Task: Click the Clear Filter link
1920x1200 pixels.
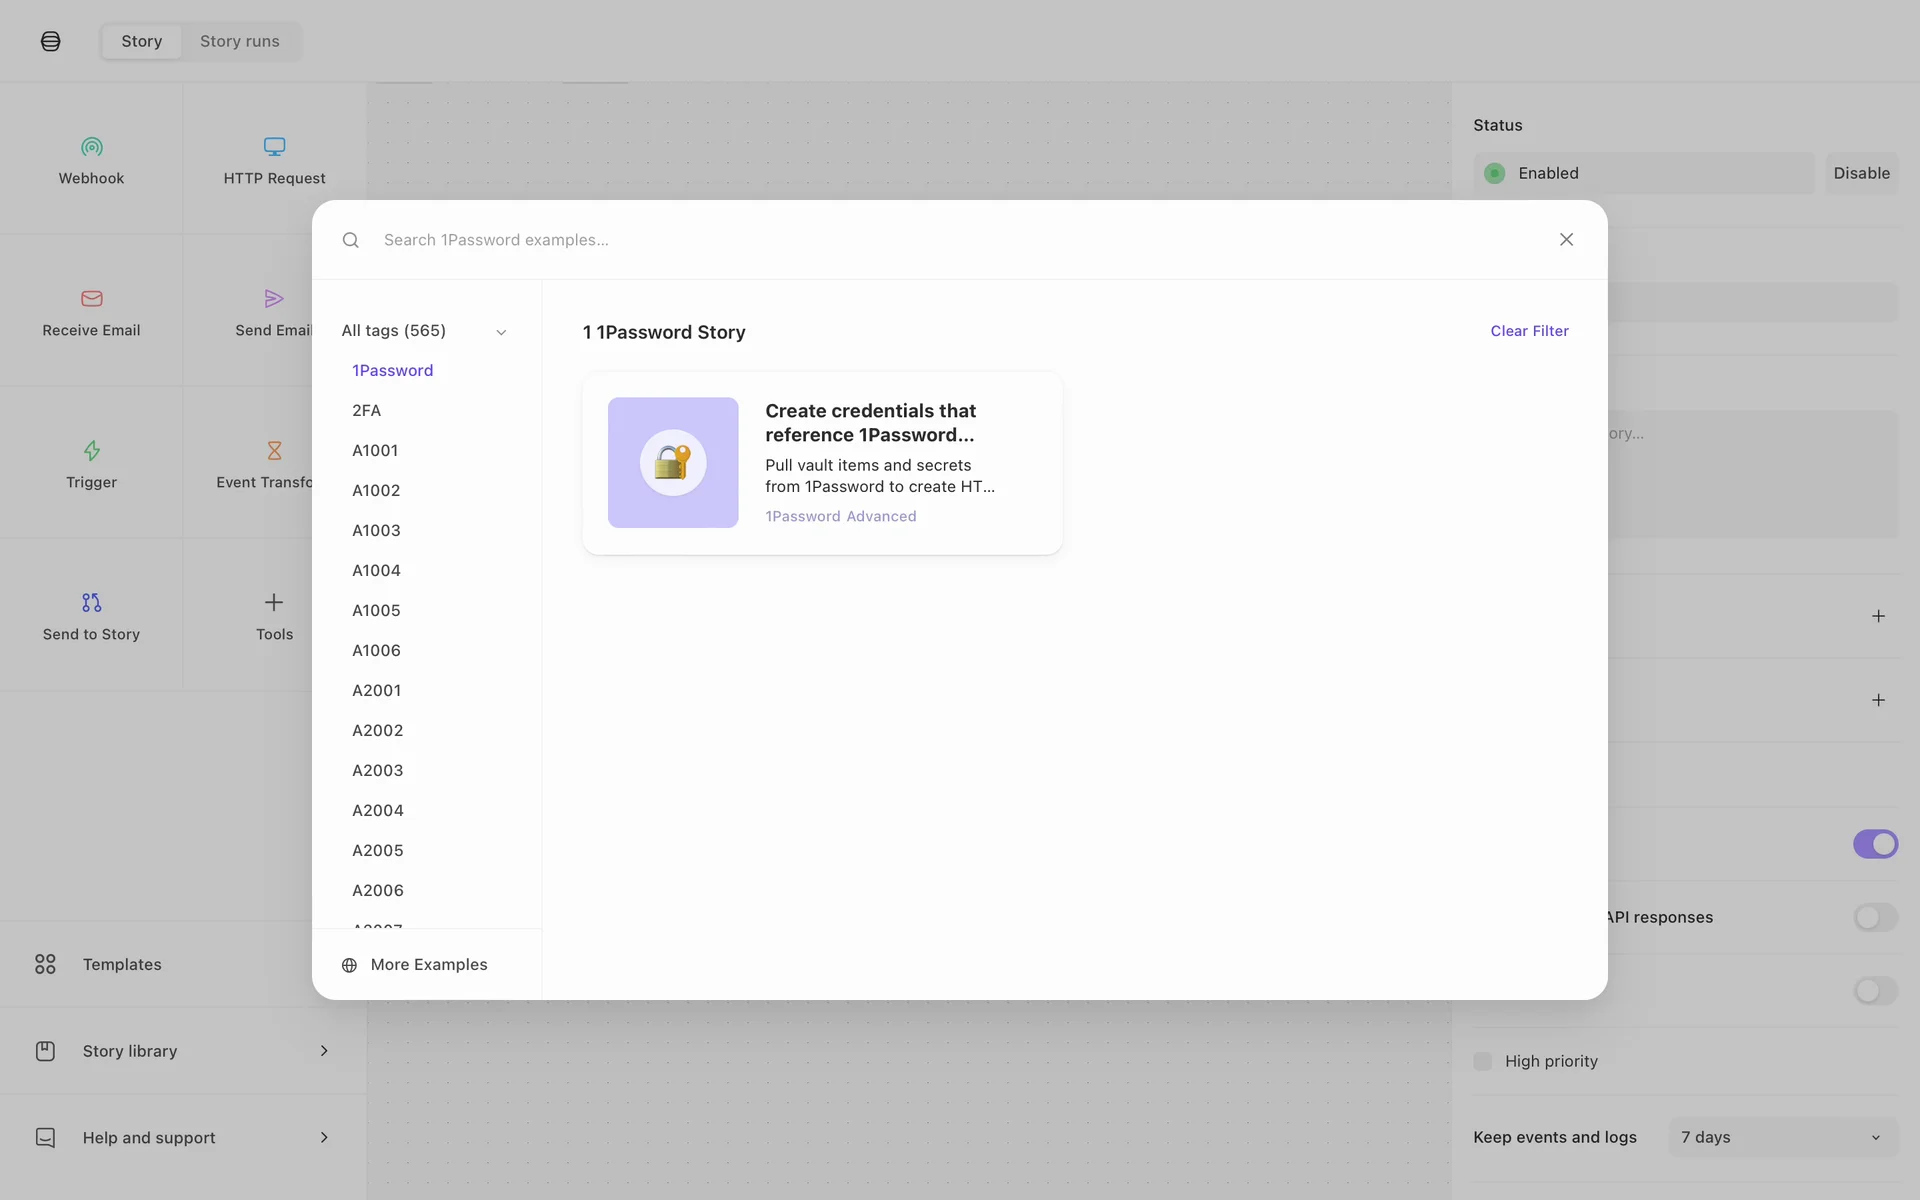Action: point(1529,331)
